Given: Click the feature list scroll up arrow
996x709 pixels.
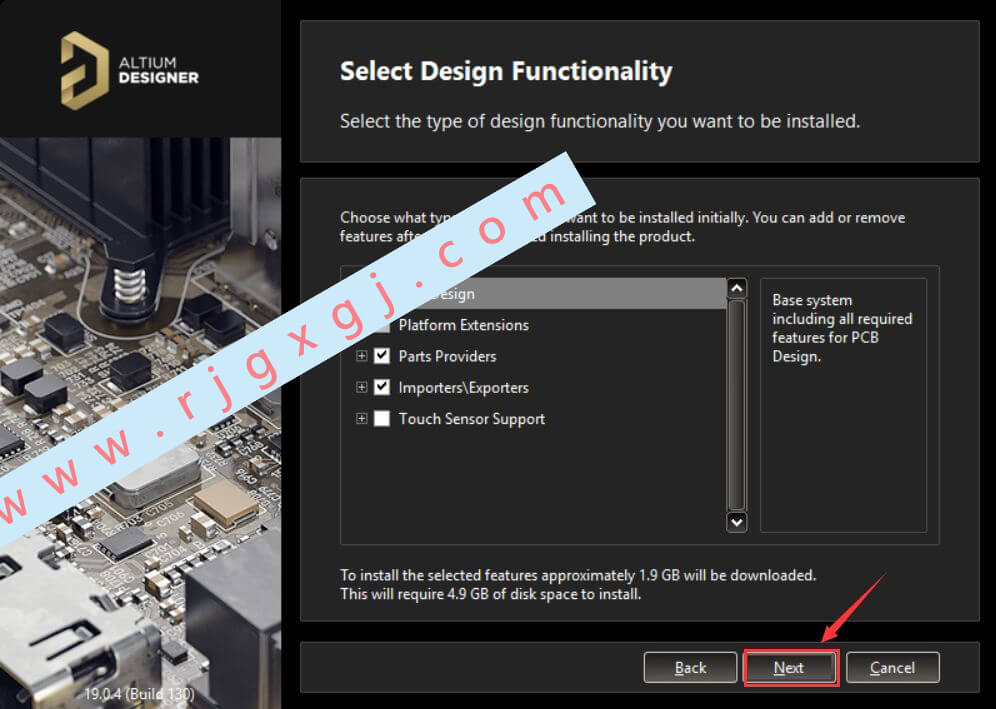Looking at the screenshot, I should 736,288.
